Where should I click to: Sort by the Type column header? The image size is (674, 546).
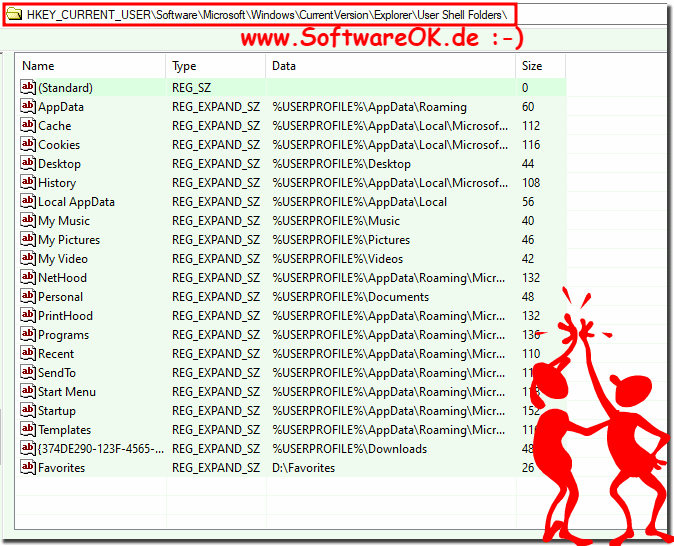tap(216, 66)
